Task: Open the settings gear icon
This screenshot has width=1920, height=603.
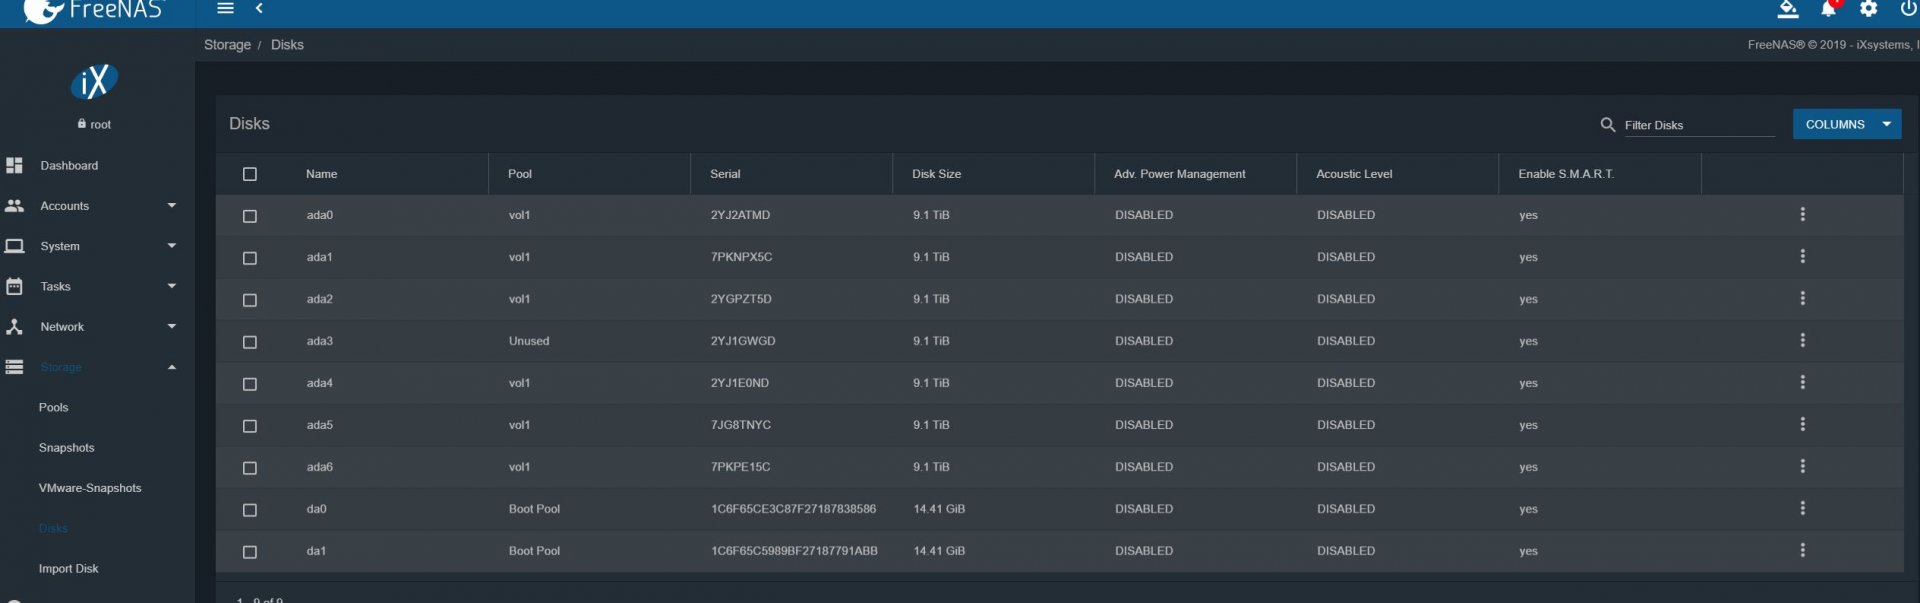Action: [1868, 9]
